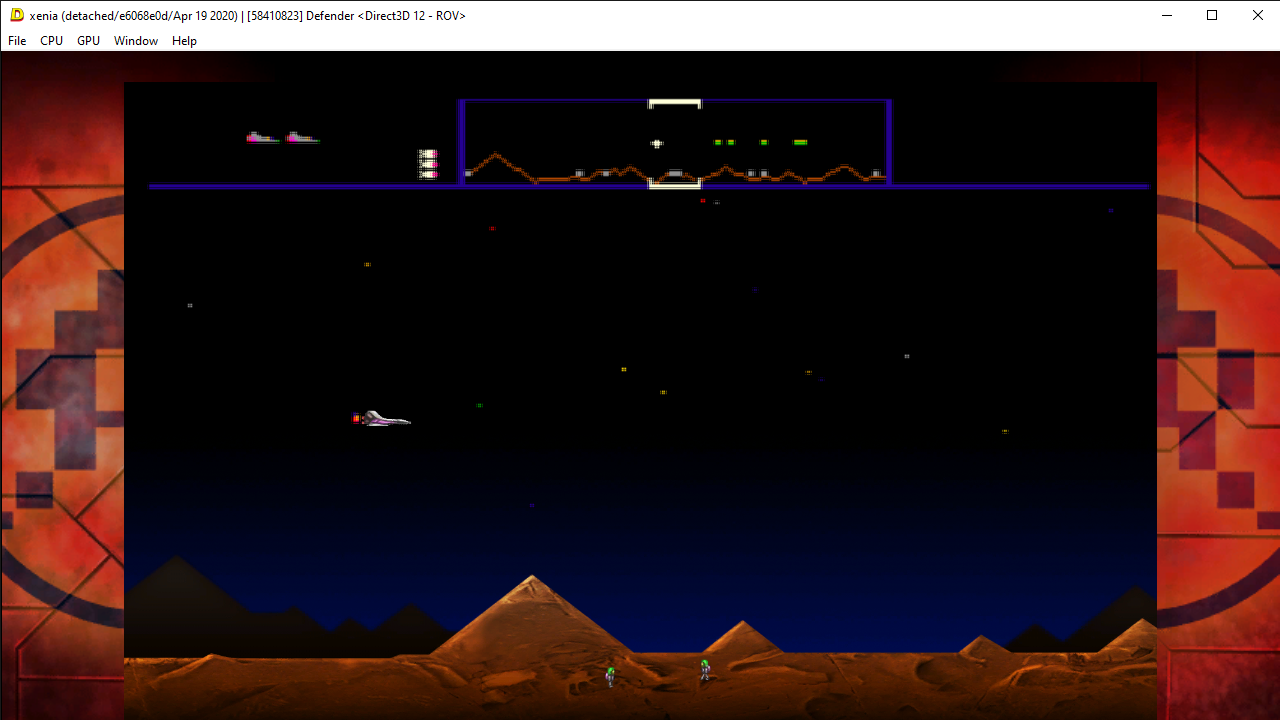1280x720 pixels.
Task: Open the Window menu
Action: 135,41
